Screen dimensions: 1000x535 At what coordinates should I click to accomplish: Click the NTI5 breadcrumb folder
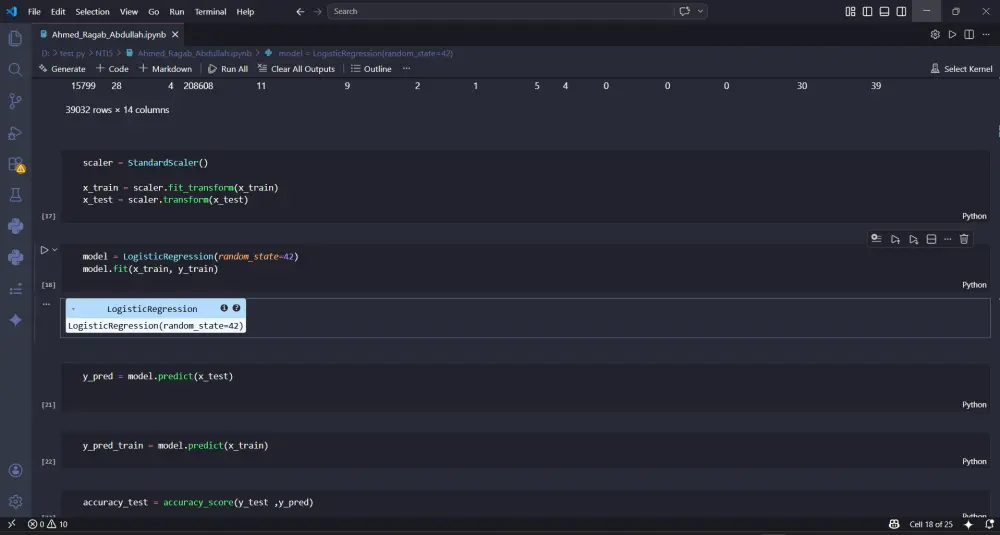coord(104,54)
